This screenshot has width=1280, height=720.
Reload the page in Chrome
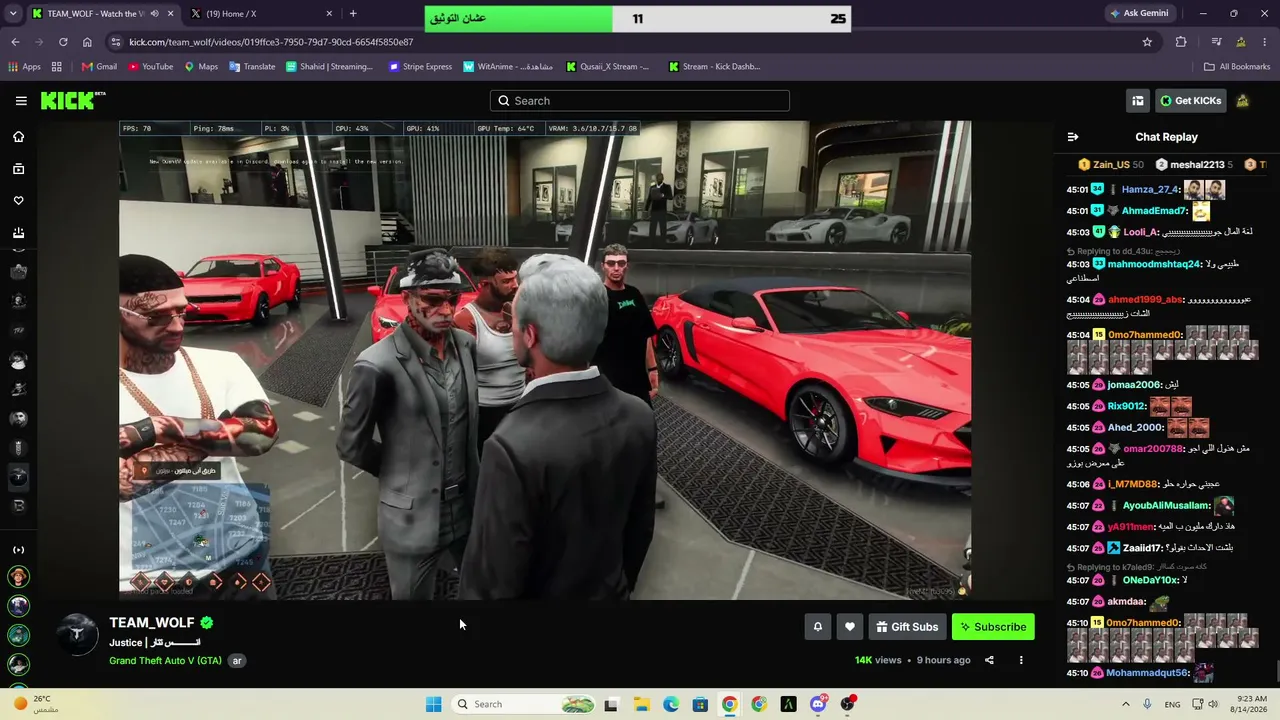click(x=63, y=42)
